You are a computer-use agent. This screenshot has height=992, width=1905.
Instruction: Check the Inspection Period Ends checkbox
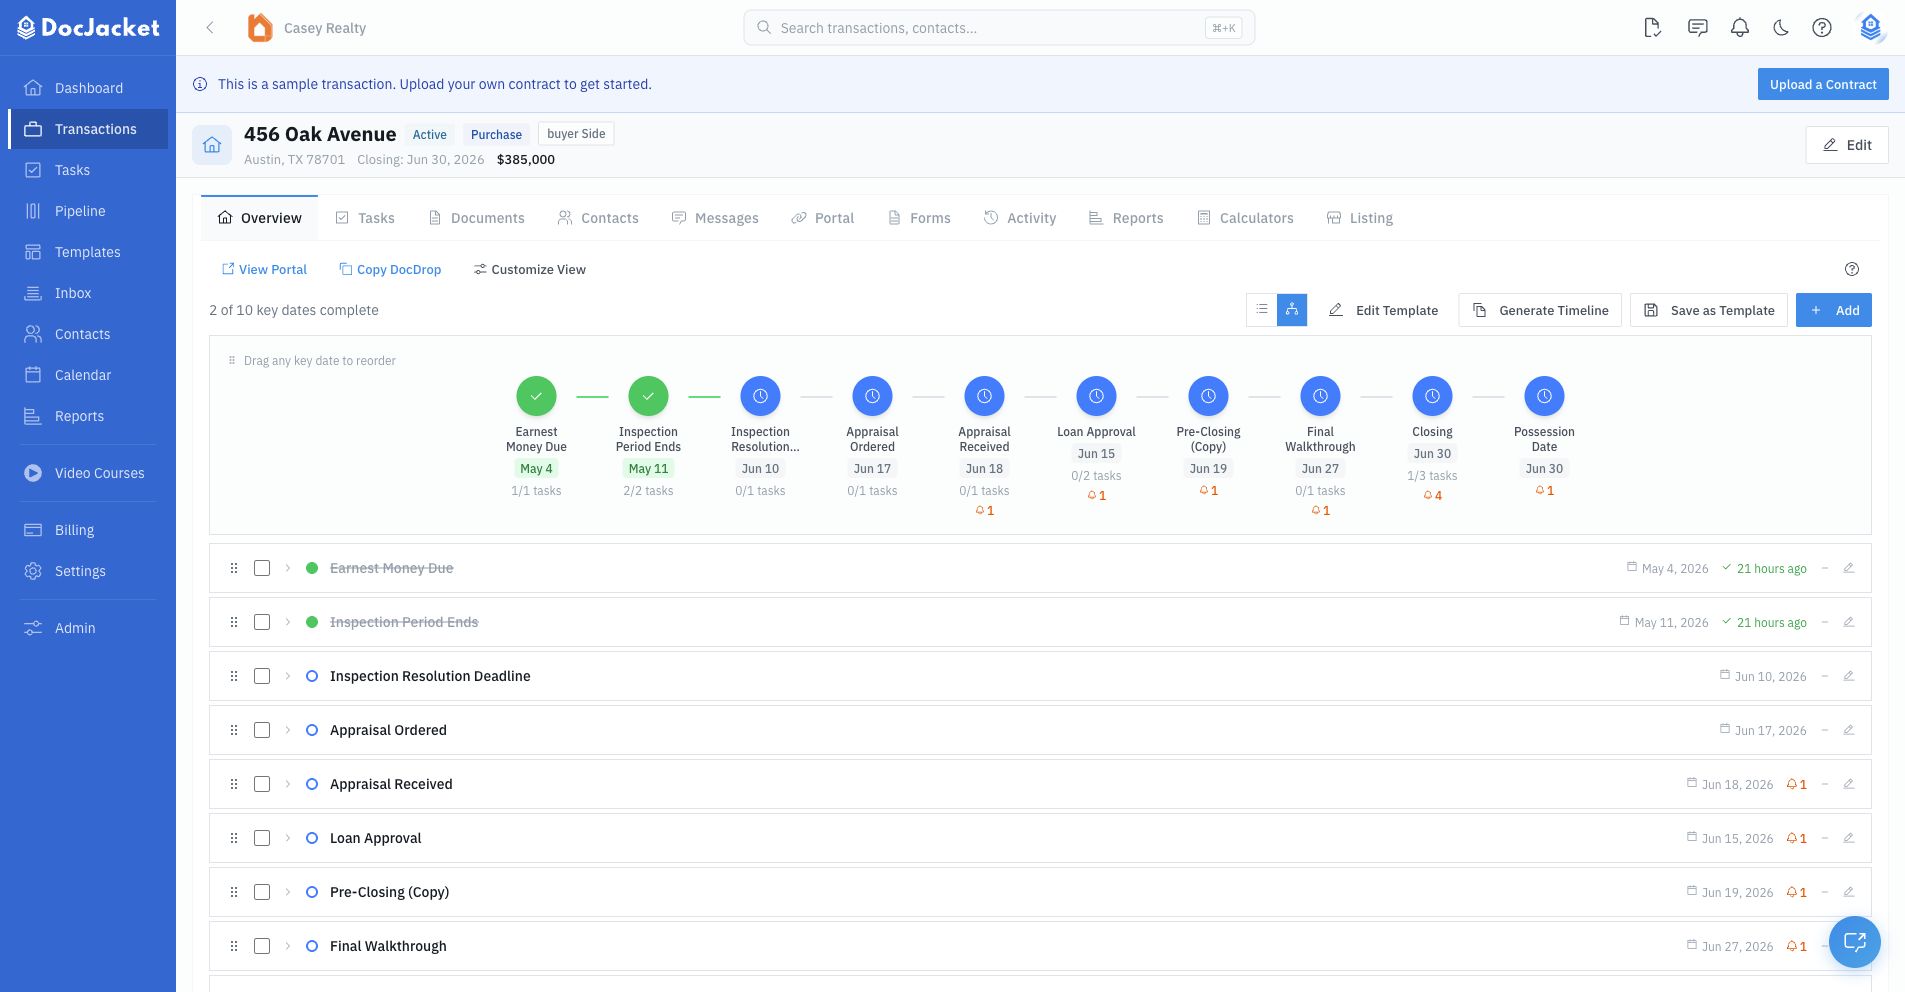click(262, 622)
